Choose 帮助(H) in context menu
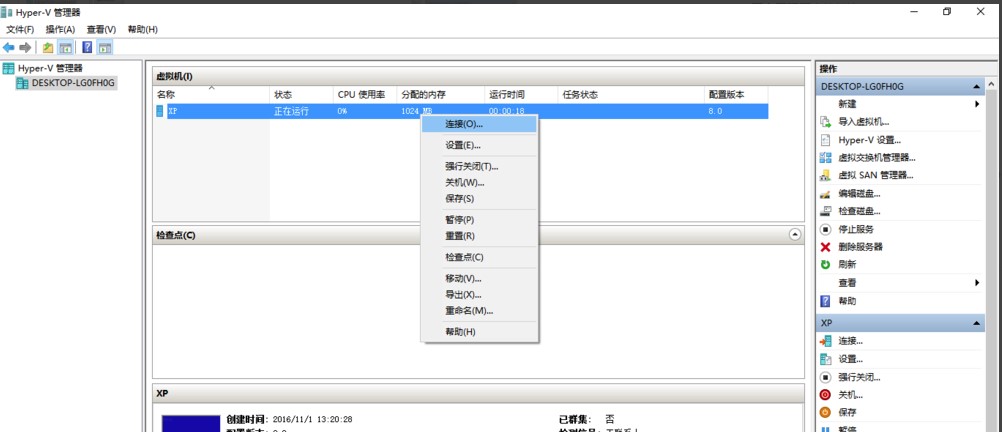The height and width of the screenshot is (432, 1002). pyautogui.click(x=479, y=332)
